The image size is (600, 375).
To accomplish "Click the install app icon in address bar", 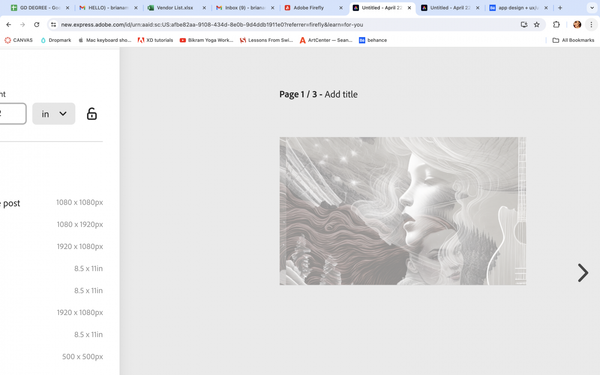I will 524,24.
